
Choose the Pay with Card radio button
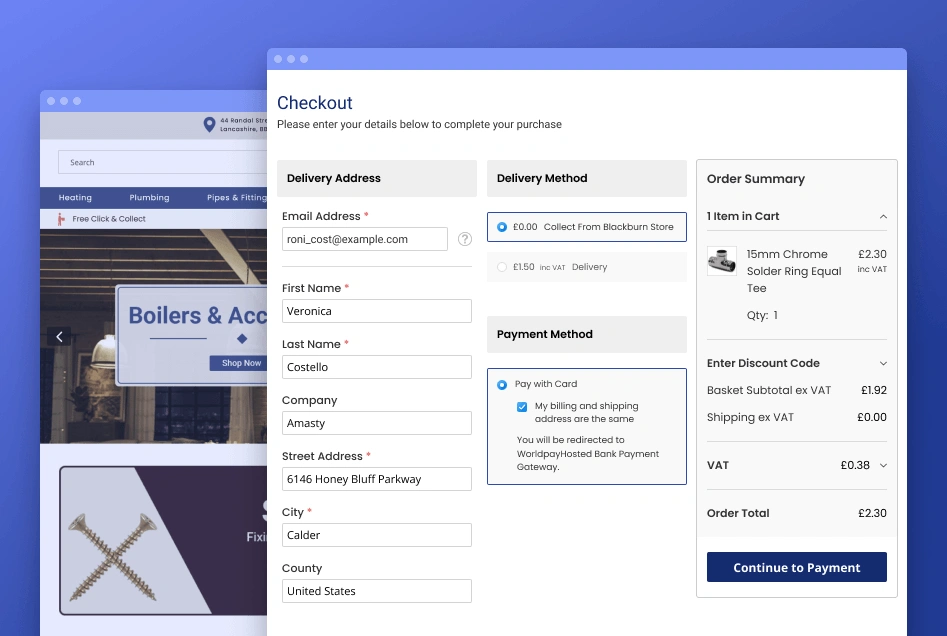502,384
